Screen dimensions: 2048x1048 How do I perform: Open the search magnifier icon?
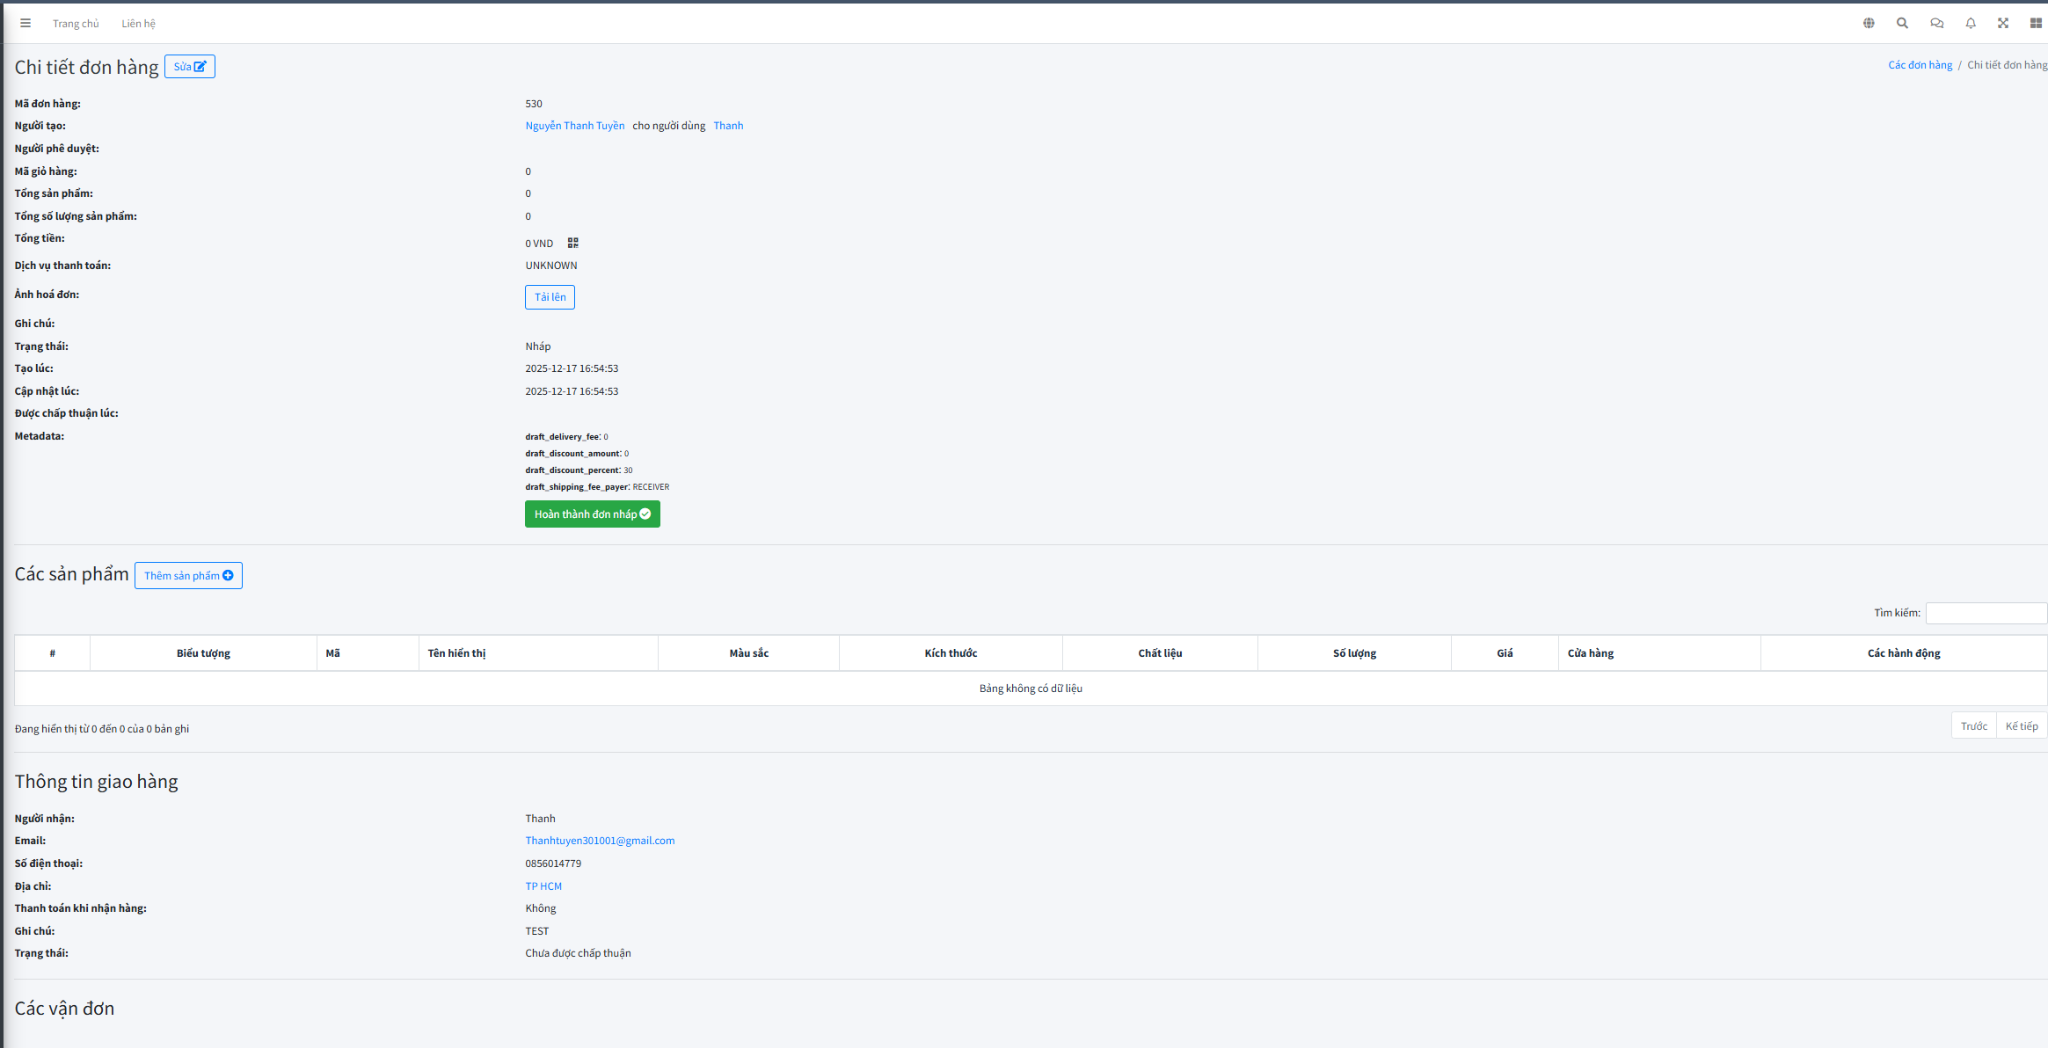pos(1902,23)
